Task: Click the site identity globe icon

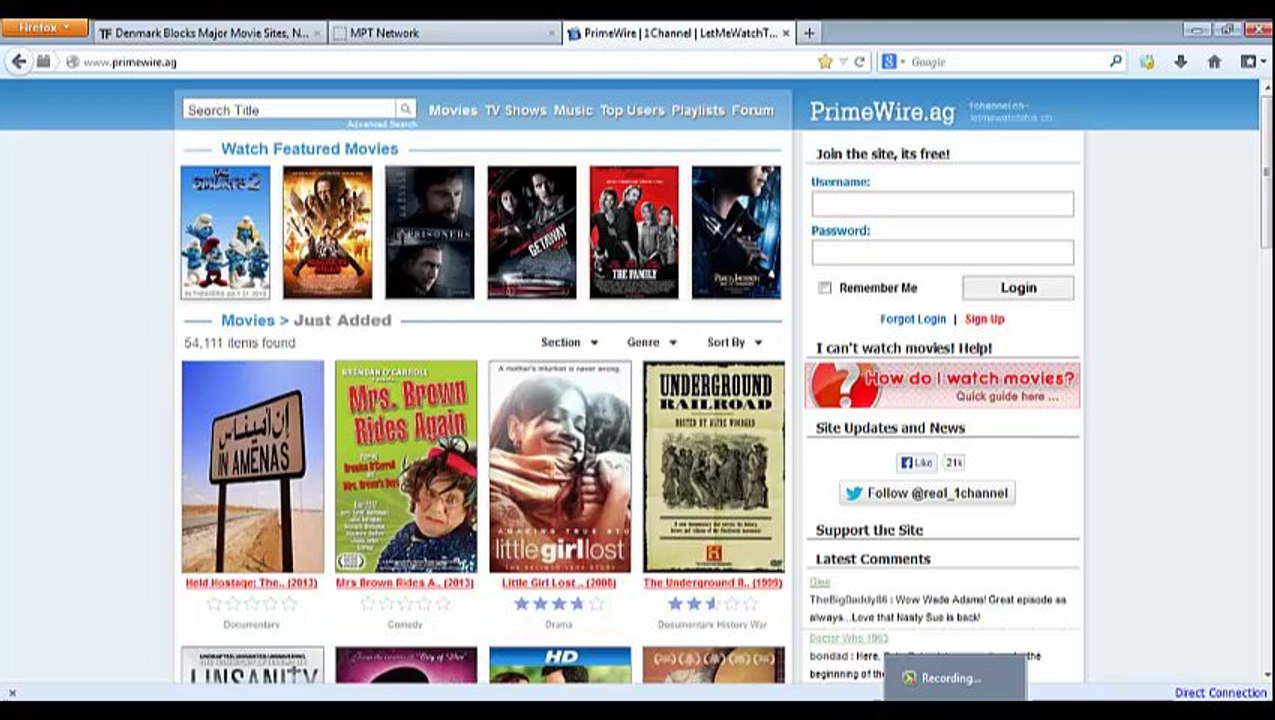Action: 71,62
